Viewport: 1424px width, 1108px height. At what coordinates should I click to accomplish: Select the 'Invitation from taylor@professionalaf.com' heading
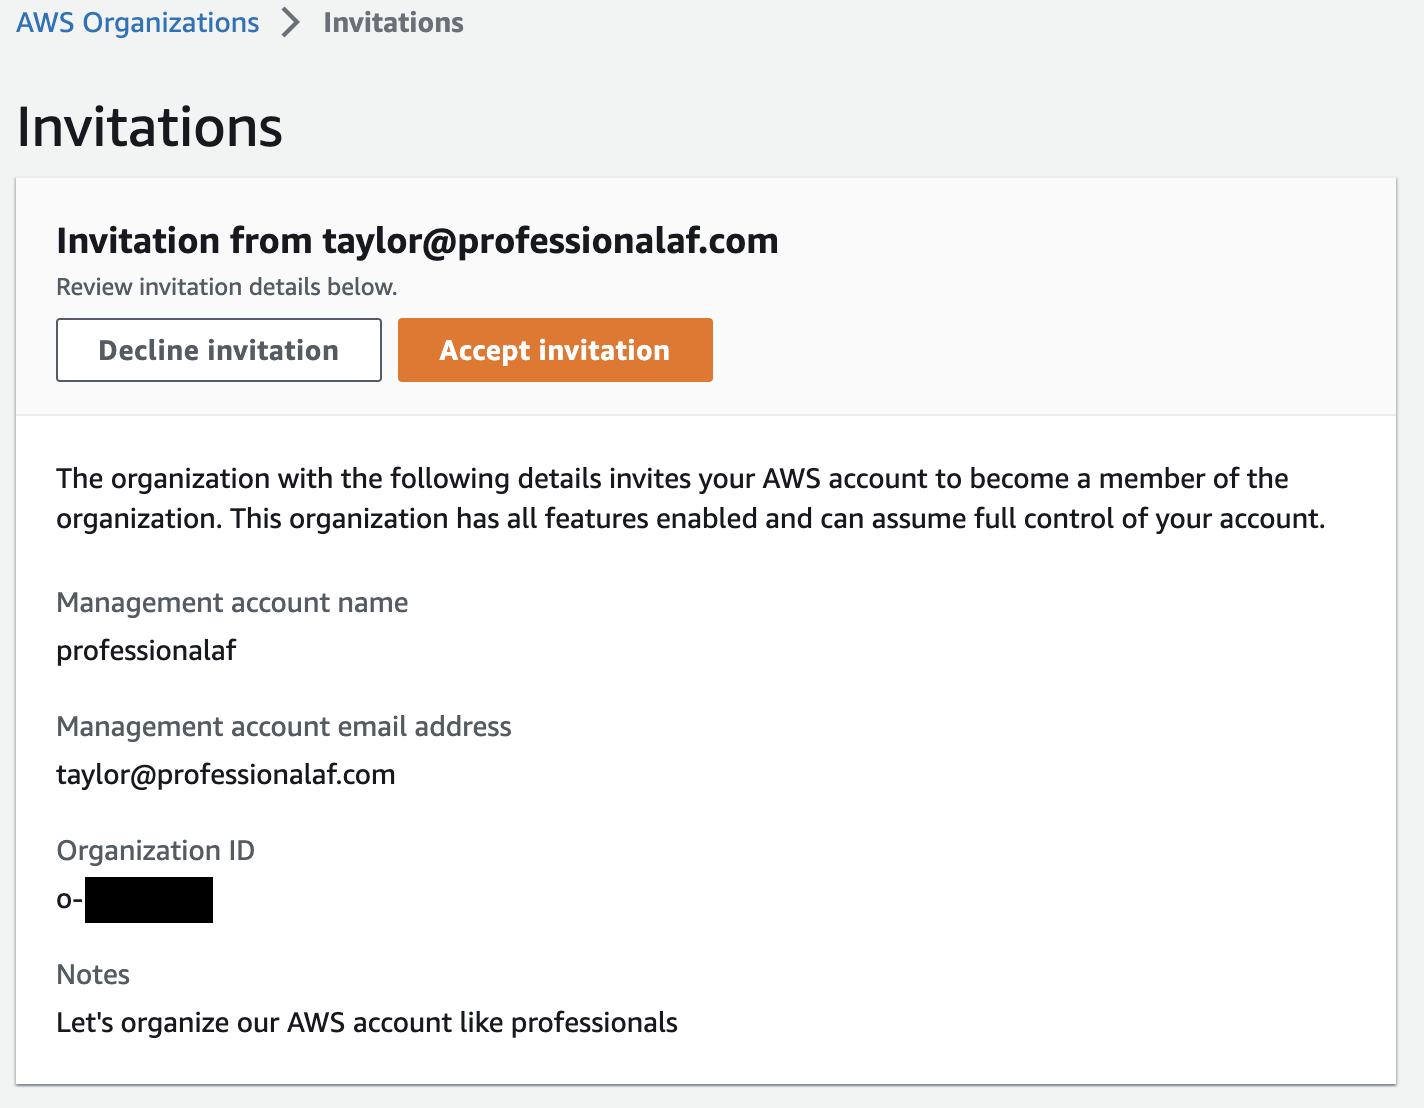(x=417, y=241)
